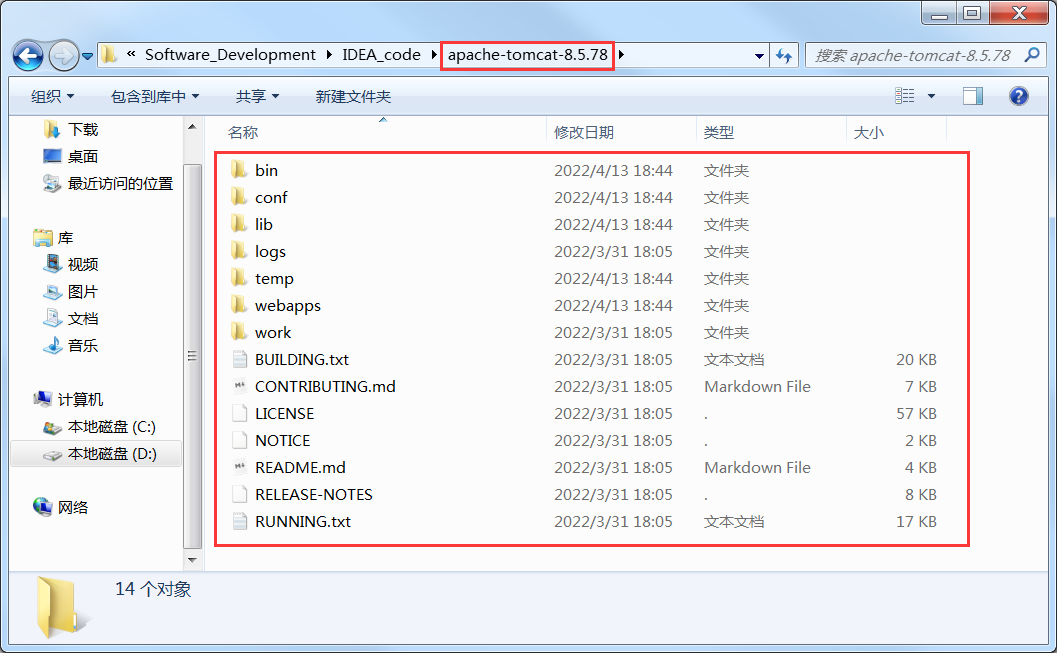
Task: Toggle the preview pane icon
Action: pyautogui.click(x=972, y=96)
